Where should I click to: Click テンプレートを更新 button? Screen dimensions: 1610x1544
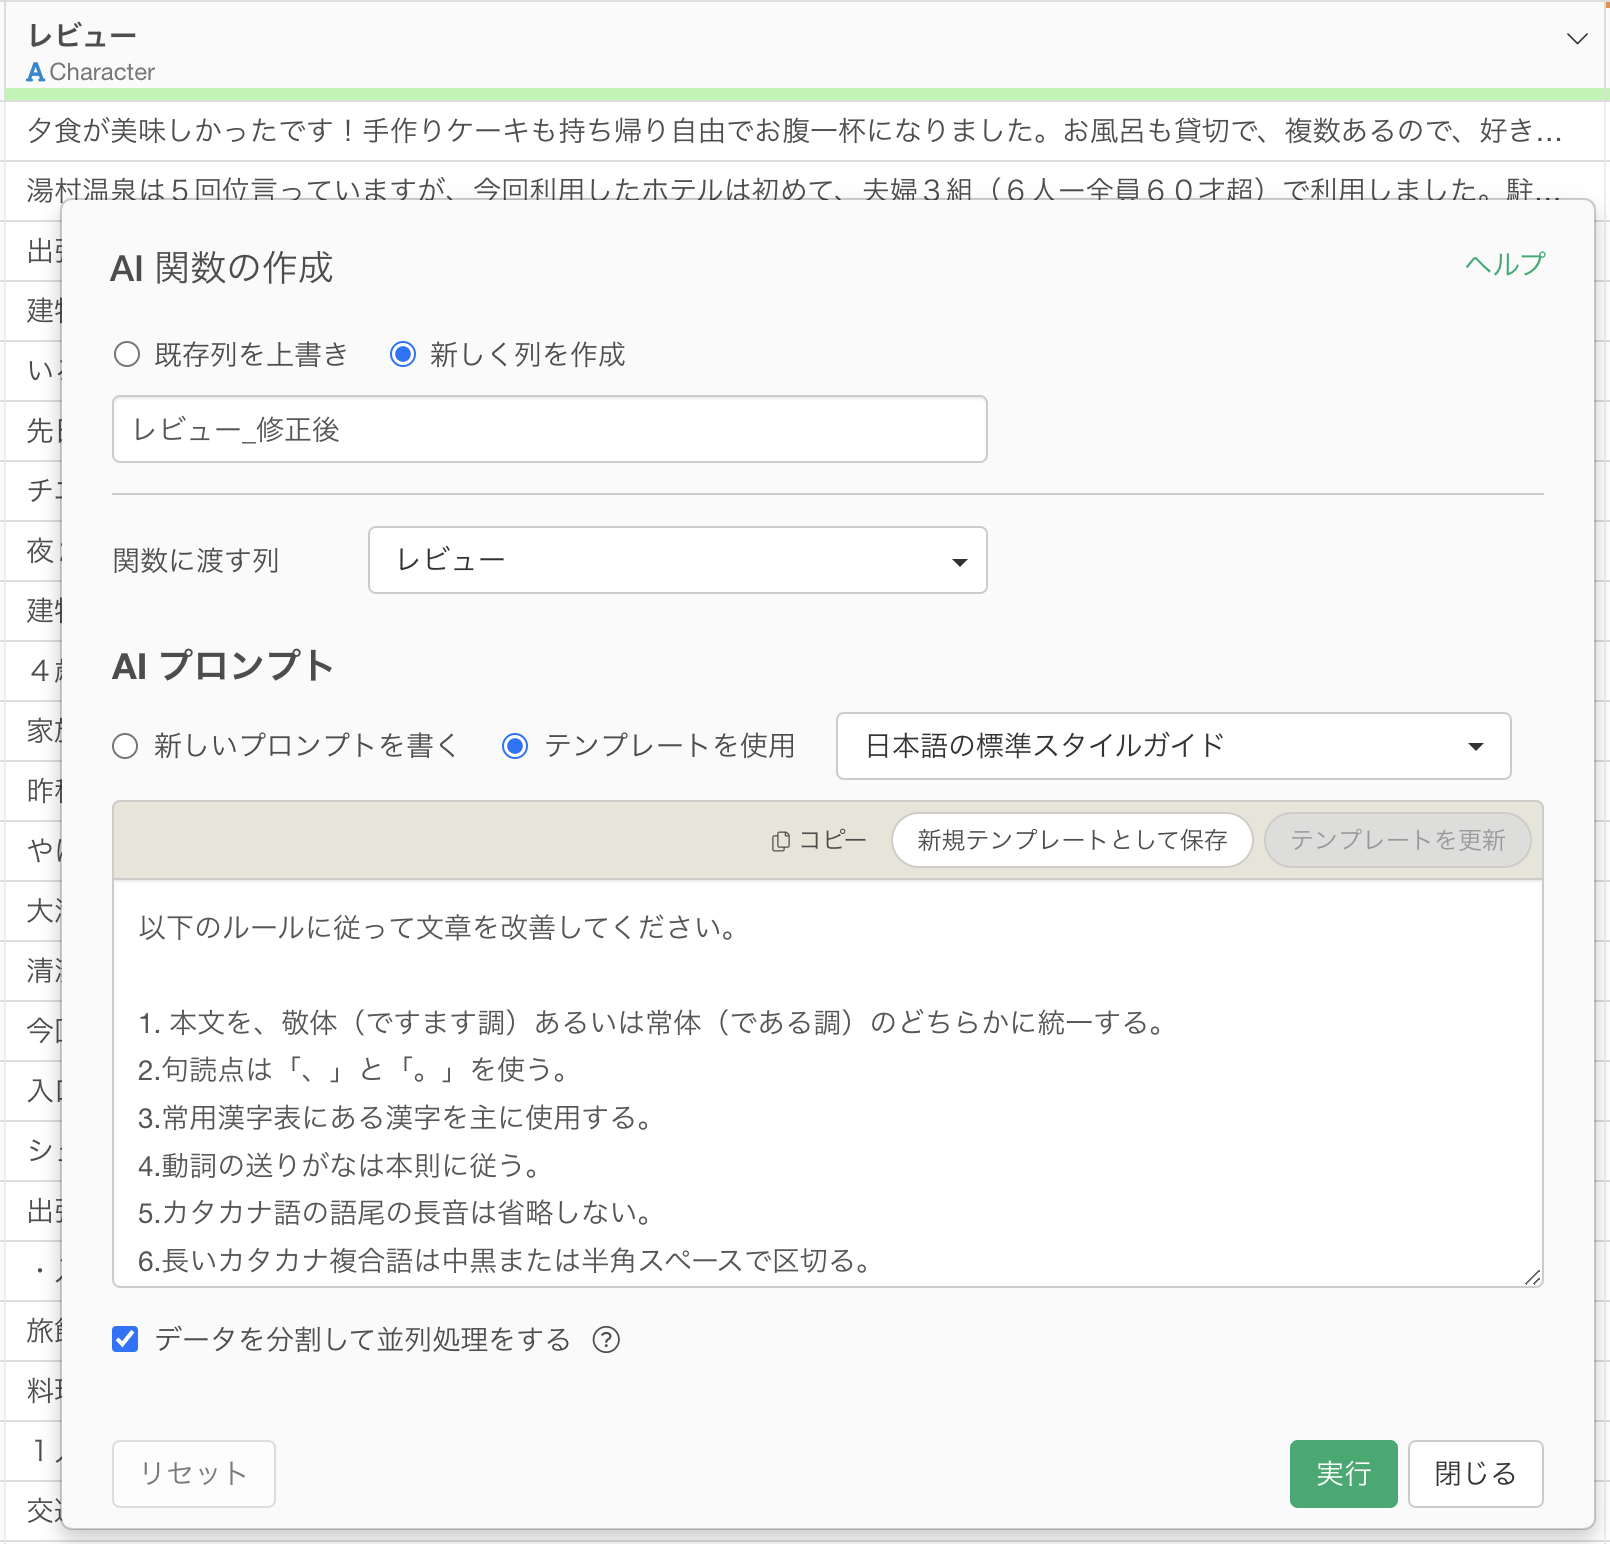[x=1397, y=840]
